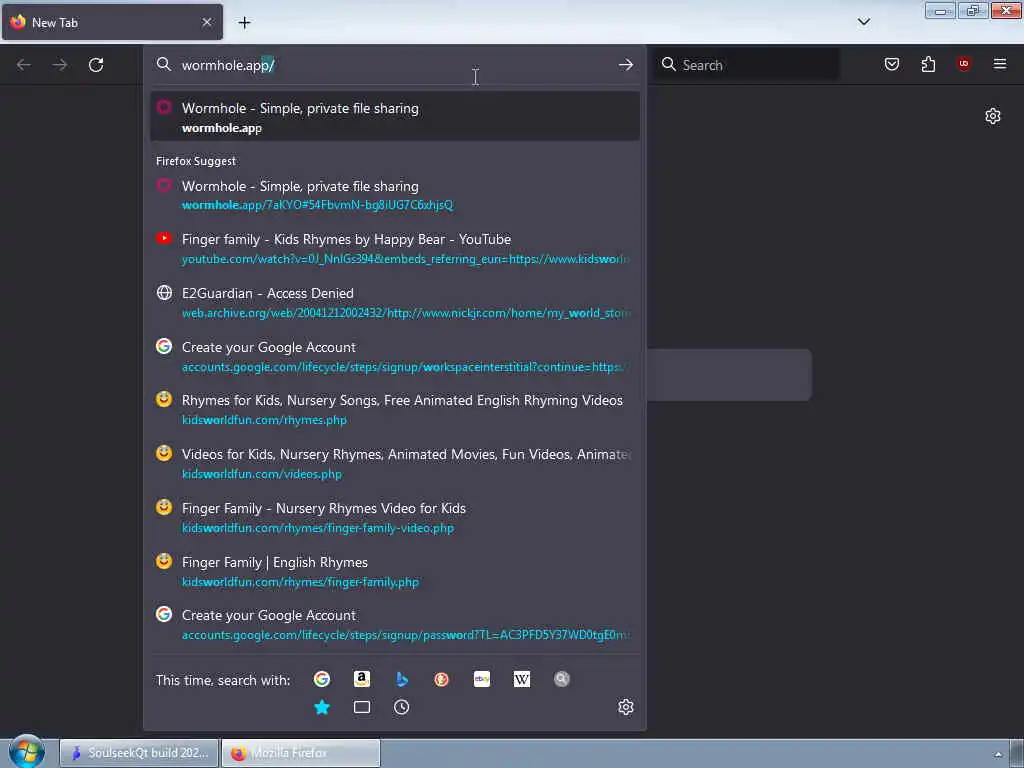Open the Firefox application menu
The image size is (1024, 768).
(999, 64)
